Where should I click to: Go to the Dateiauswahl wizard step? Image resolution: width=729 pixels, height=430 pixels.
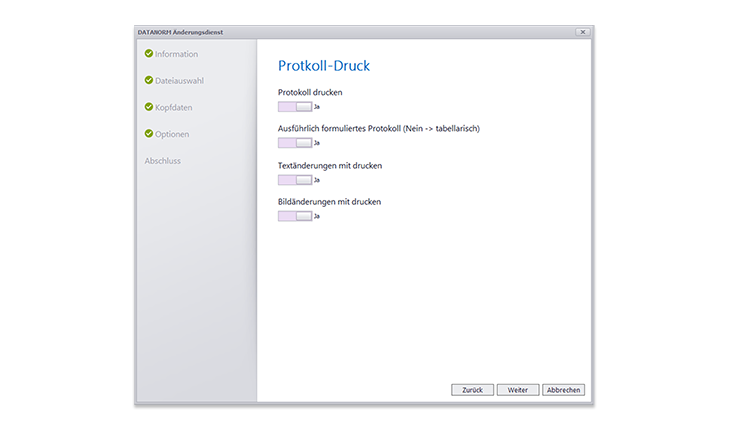tap(179, 81)
